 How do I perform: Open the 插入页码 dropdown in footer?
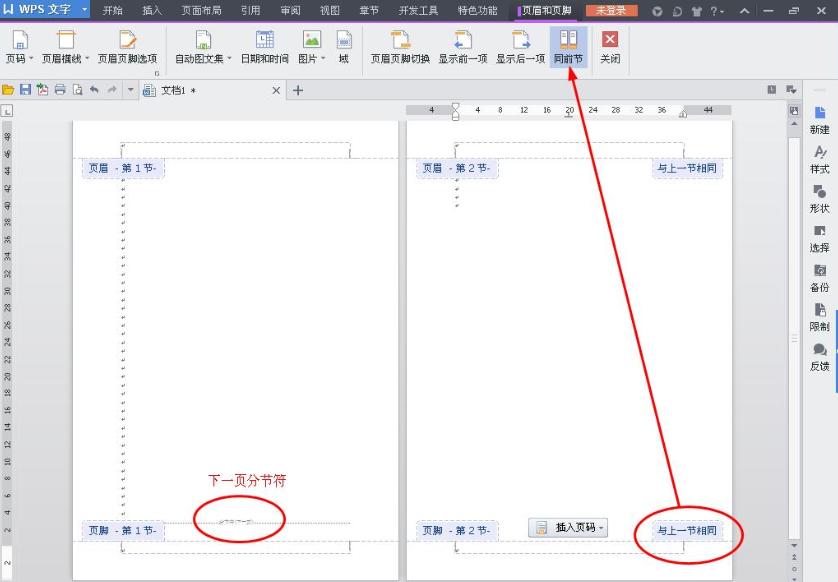568,527
